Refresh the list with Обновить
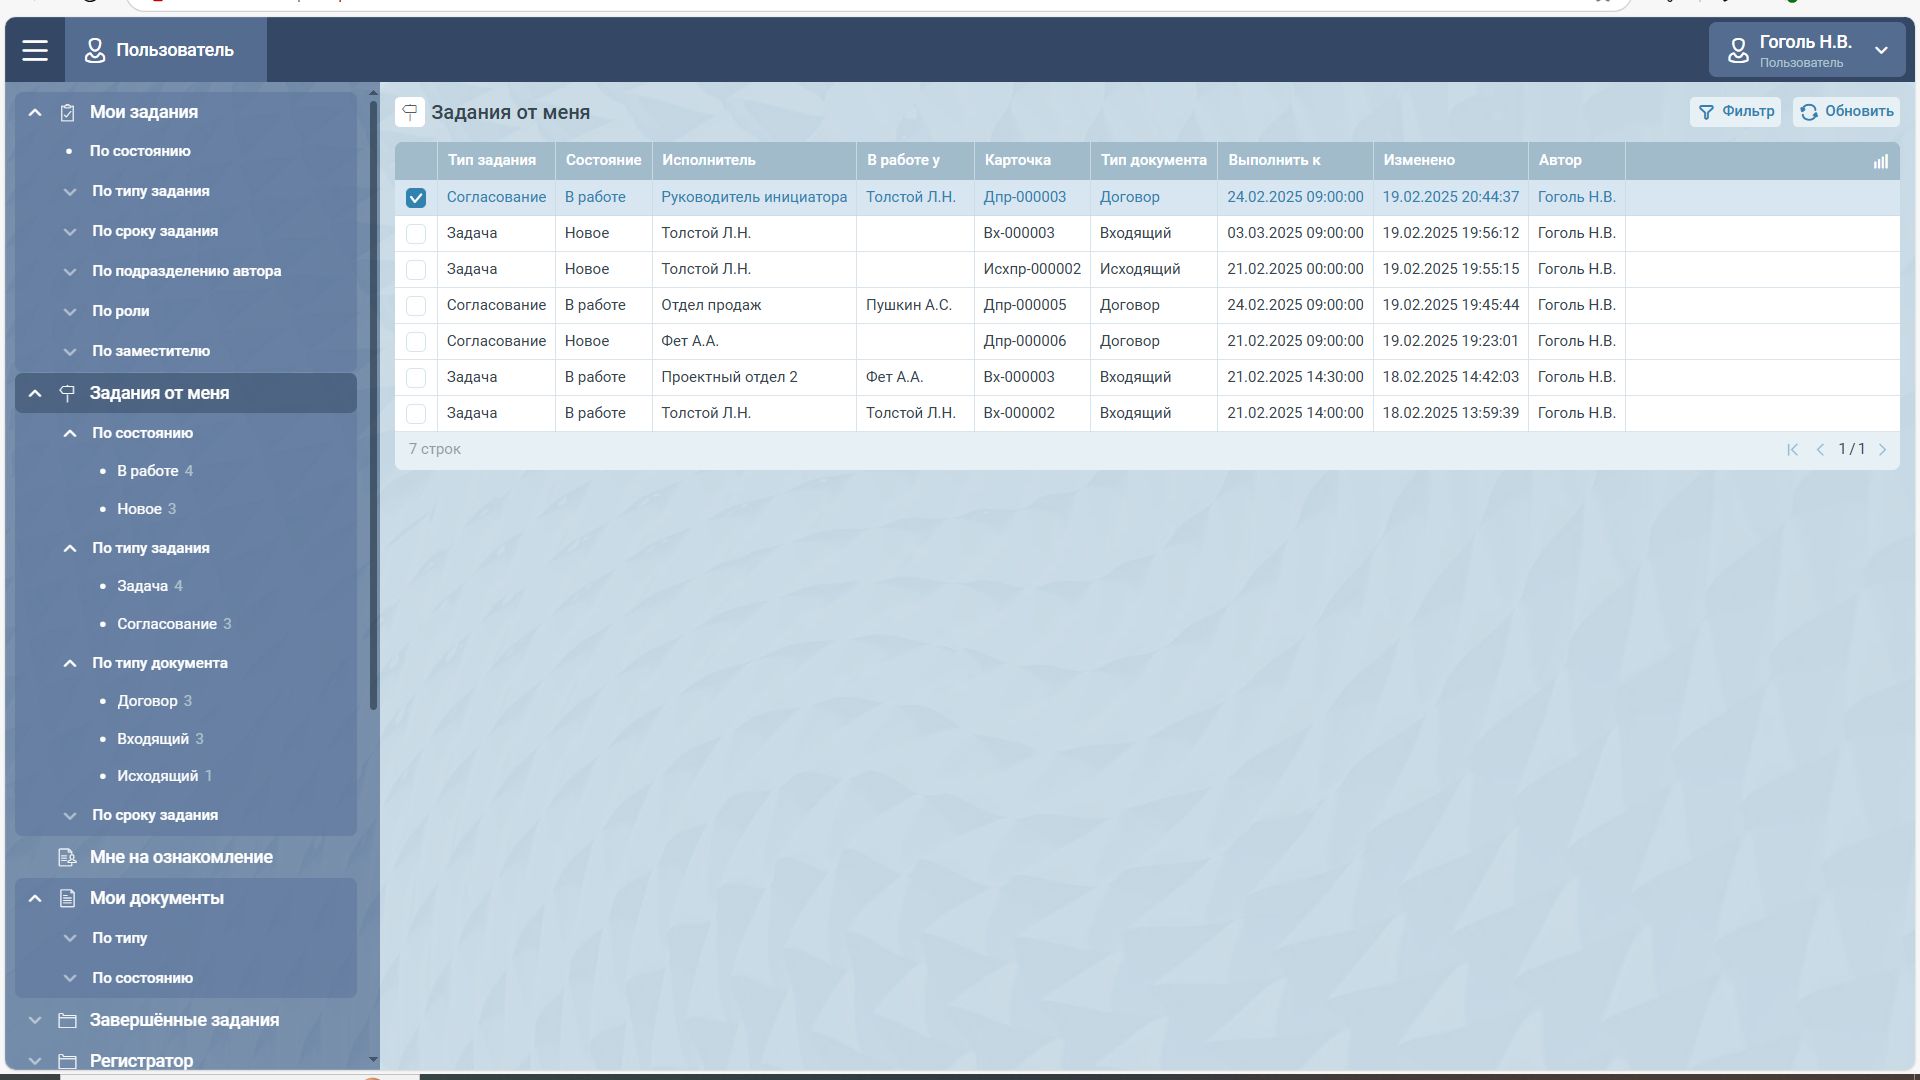The height and width of the screenshot is (1080, 1920). [1846, 112]
